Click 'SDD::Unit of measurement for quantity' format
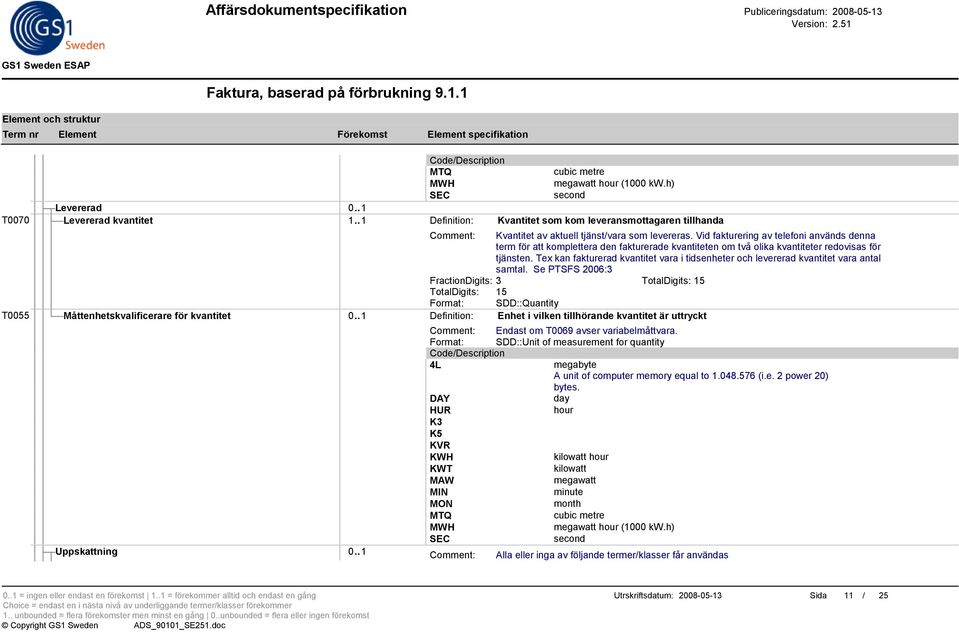 (x=580, y=342)
